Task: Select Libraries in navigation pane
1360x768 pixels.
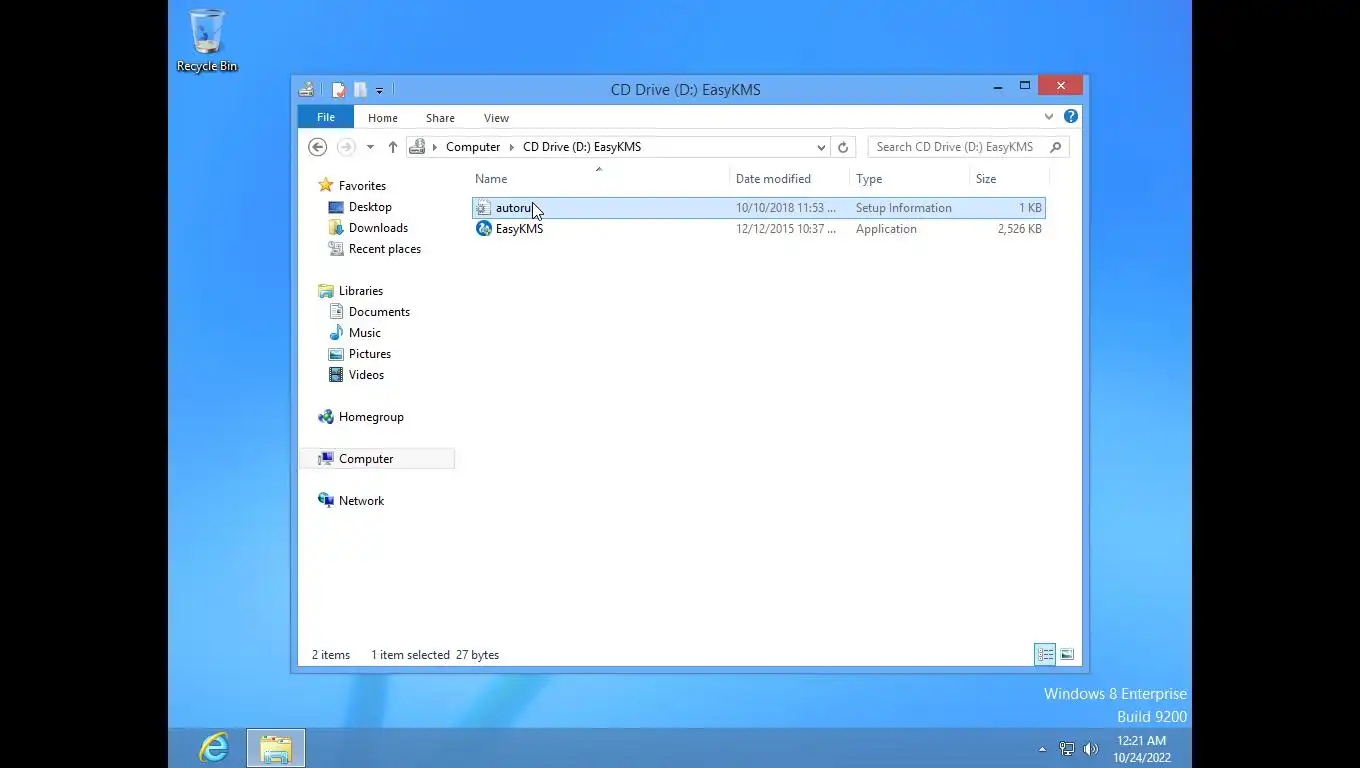Action: [x=361, y=291]
